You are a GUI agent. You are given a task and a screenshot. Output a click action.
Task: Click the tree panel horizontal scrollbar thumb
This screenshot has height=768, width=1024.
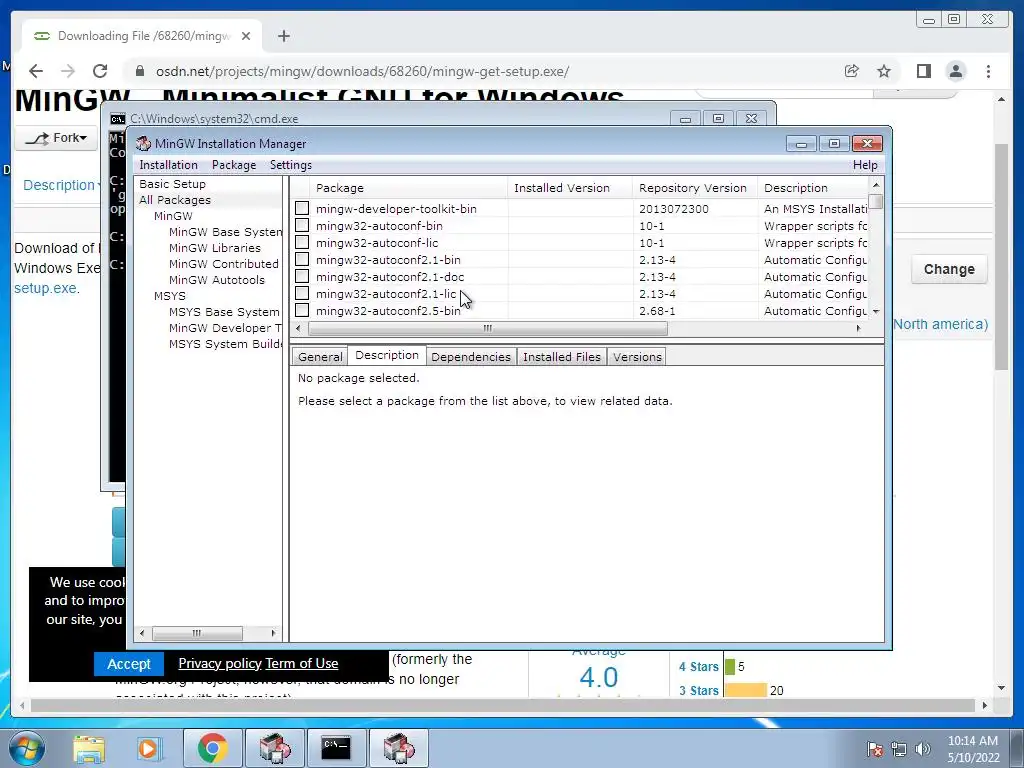point(197,633)
